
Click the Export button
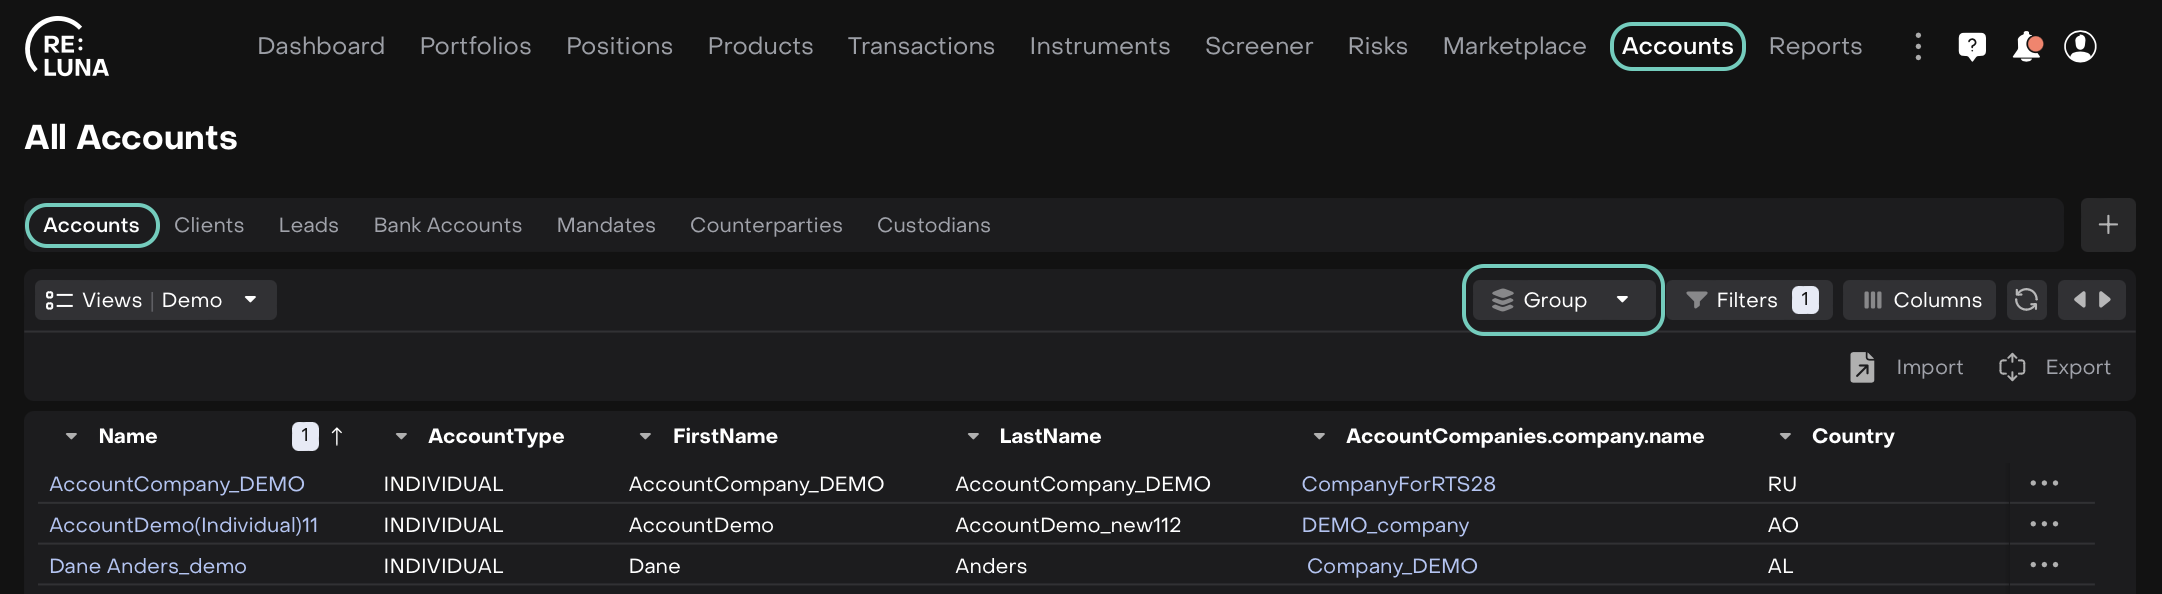click(2055, 367)
